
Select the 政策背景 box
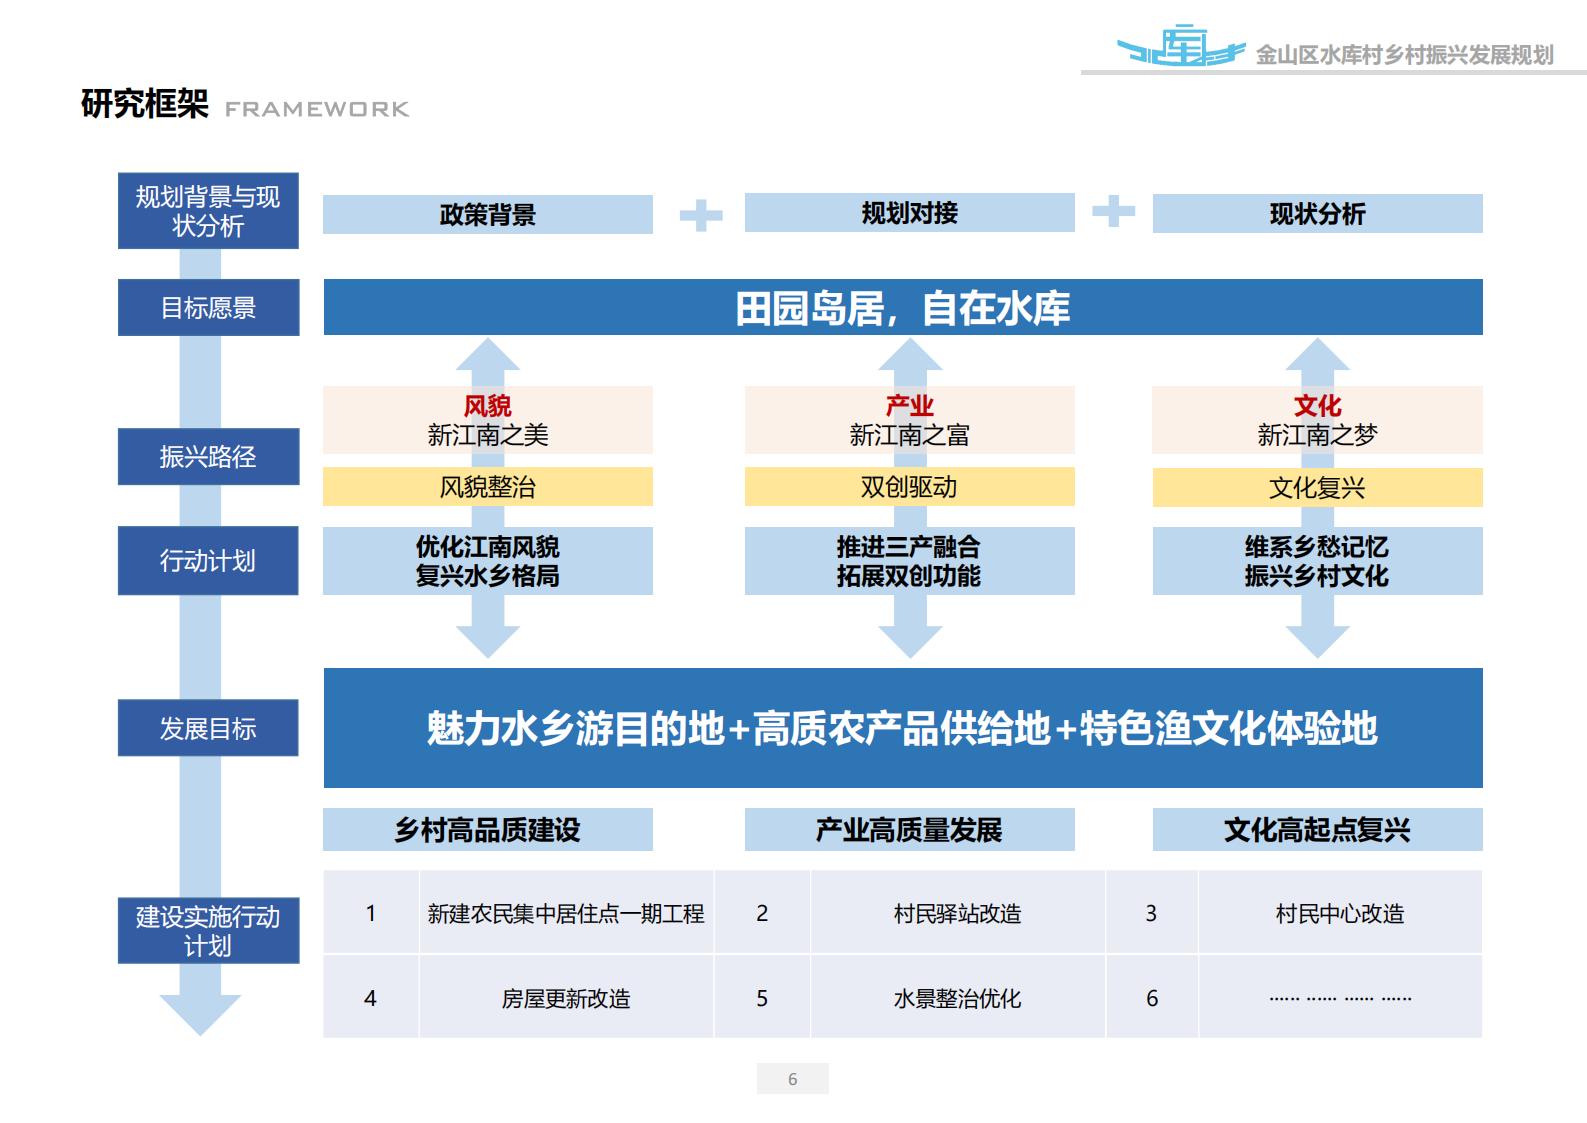(x=488, y=214)
